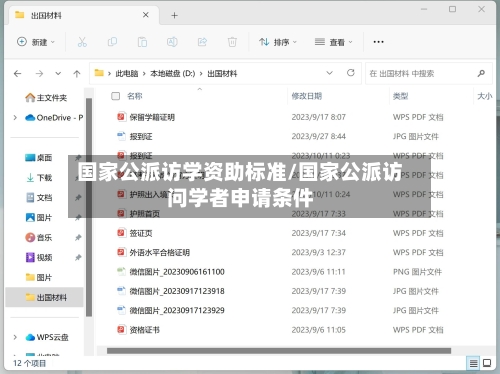Open the 新建 new dropdown
The width and height of the screenshot is (500, 374).
tap(36, 42)
